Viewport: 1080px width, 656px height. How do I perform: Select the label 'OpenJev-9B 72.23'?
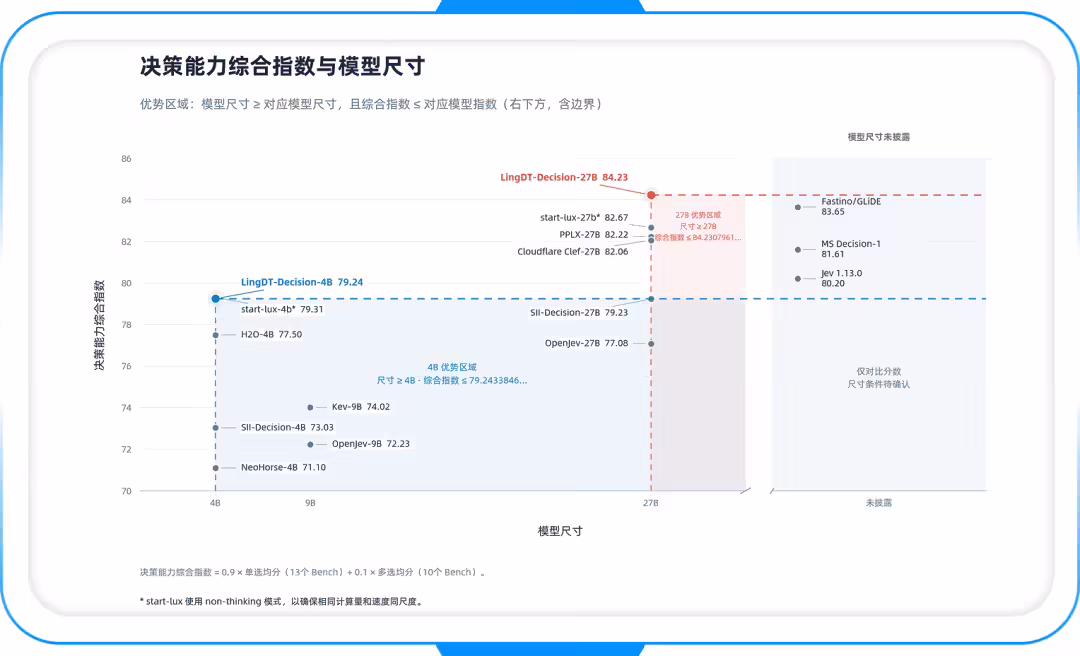tap(371, 444)
